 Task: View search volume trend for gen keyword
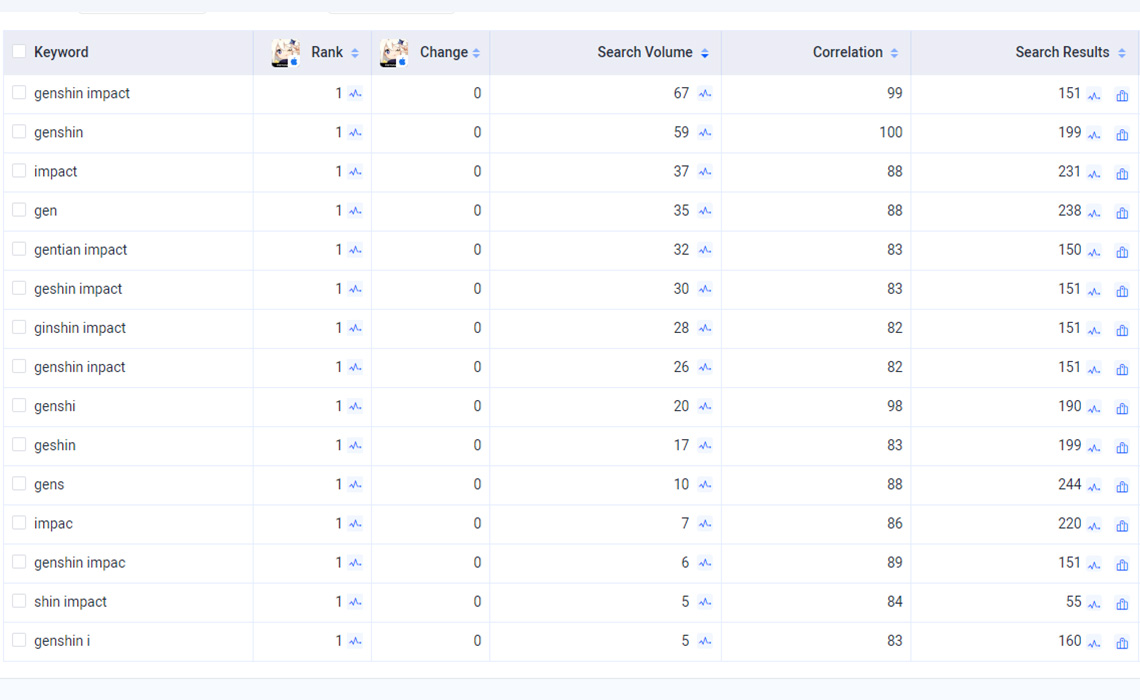[x=705, y=211]
